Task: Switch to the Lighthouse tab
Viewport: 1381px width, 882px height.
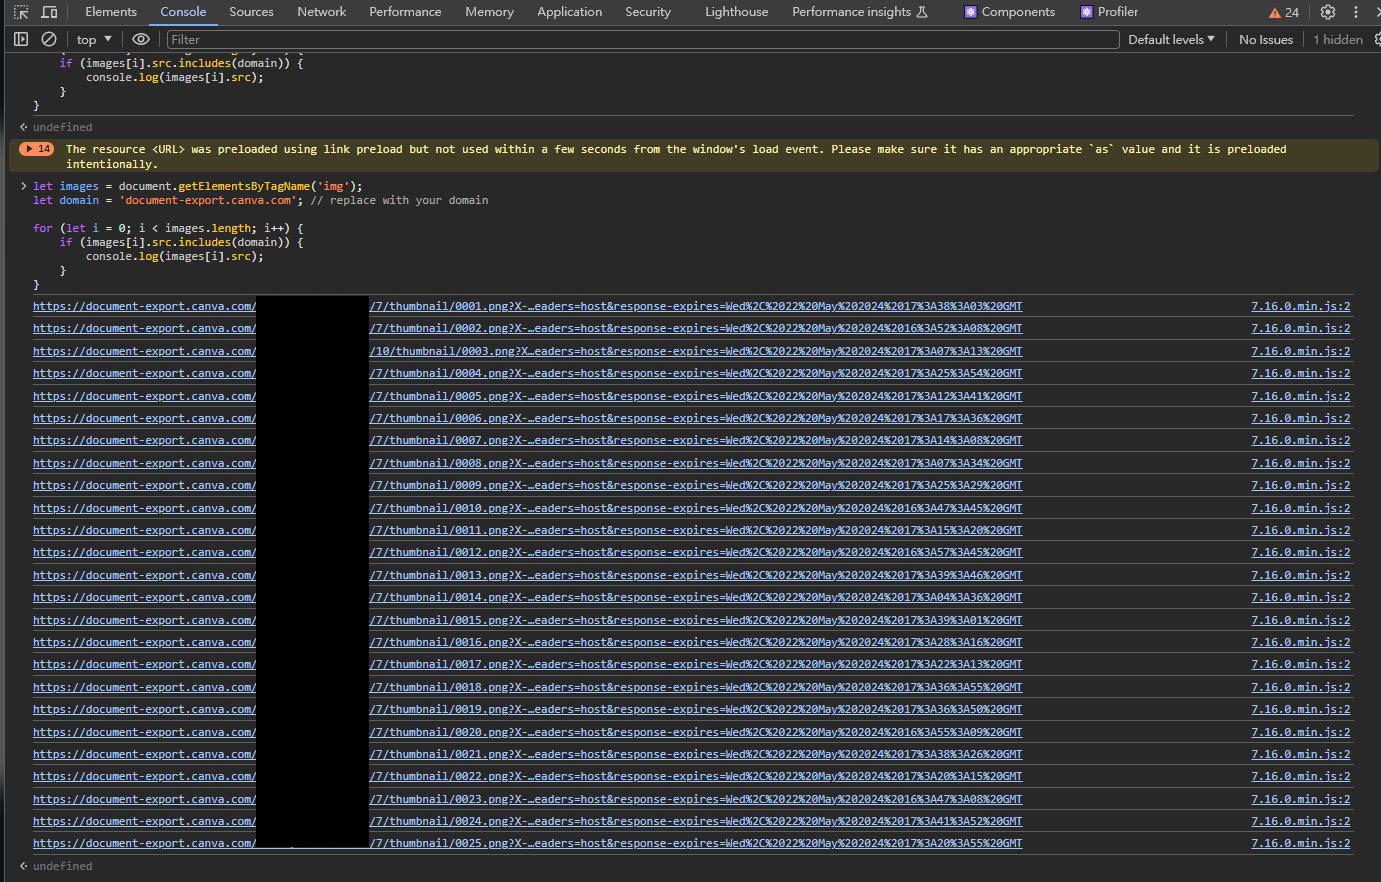Action: pos(736,12)
